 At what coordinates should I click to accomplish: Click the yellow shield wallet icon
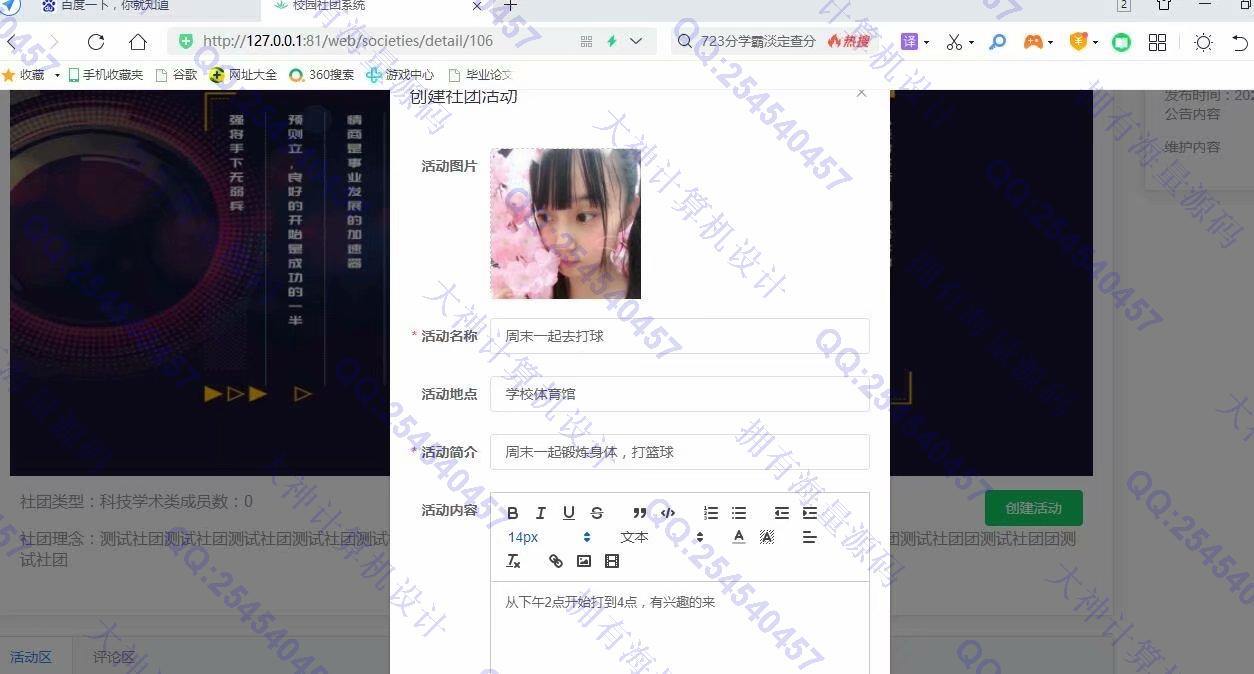(1078, 42)
